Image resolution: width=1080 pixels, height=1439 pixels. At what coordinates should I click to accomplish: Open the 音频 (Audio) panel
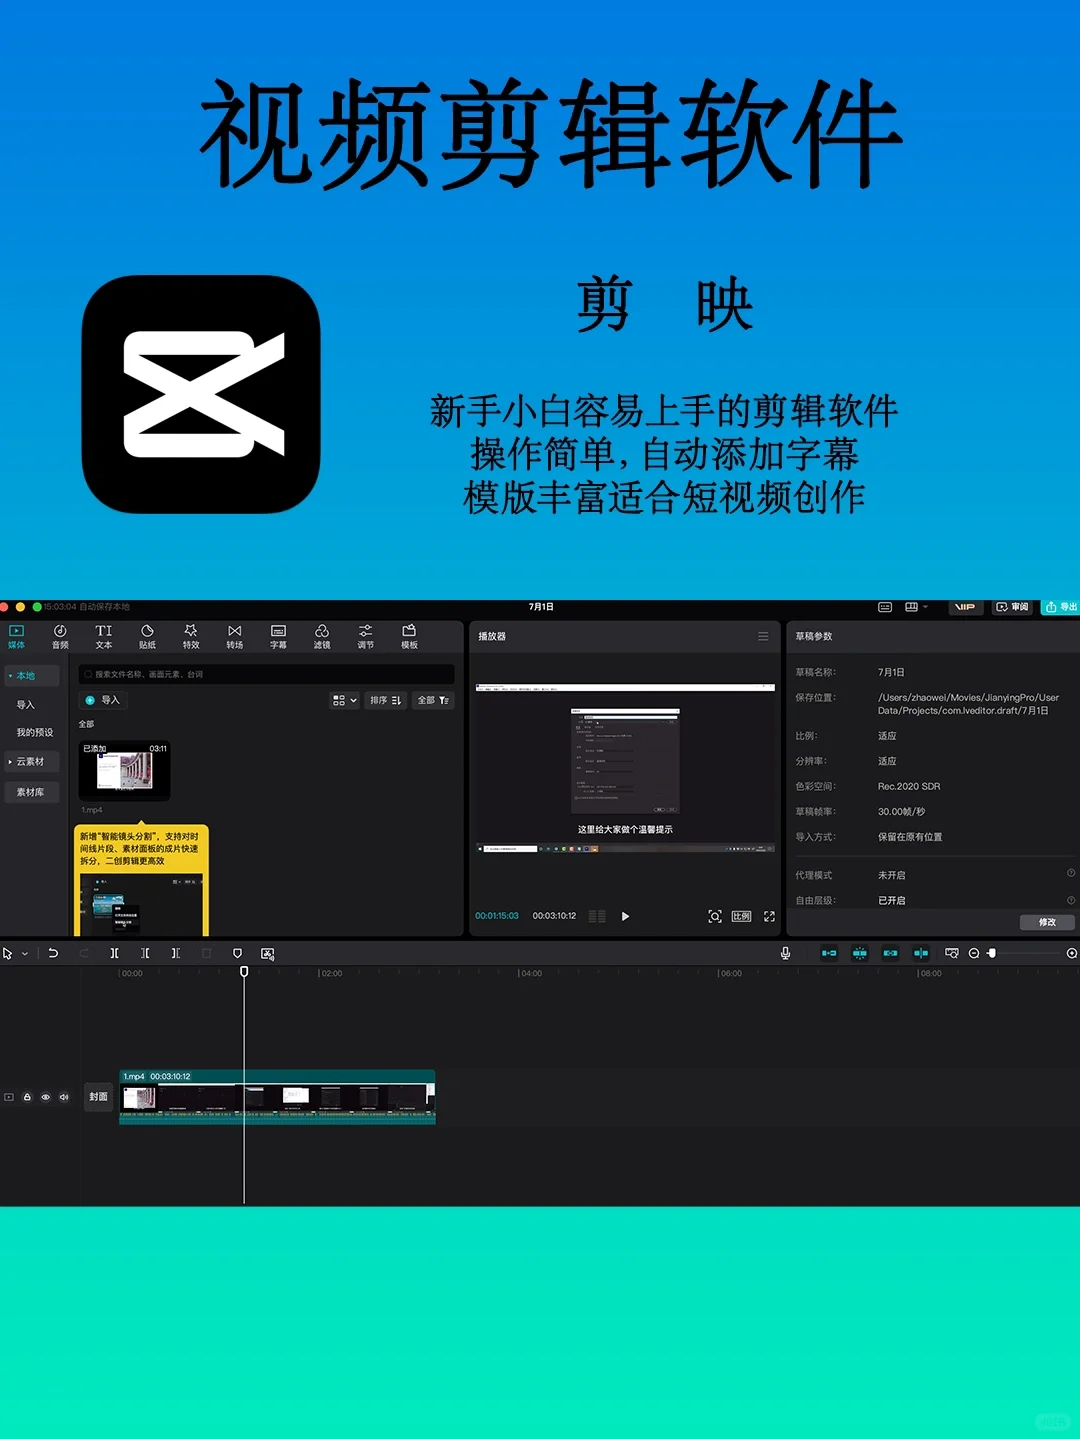pos(60,636)
